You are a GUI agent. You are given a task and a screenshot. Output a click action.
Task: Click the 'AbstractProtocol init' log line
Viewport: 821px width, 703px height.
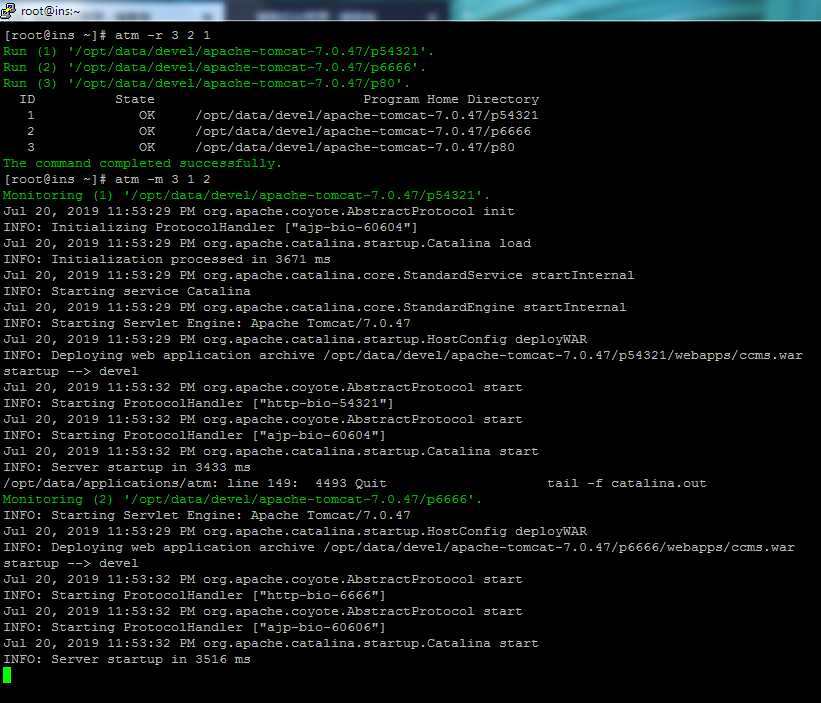coord(259,211)
